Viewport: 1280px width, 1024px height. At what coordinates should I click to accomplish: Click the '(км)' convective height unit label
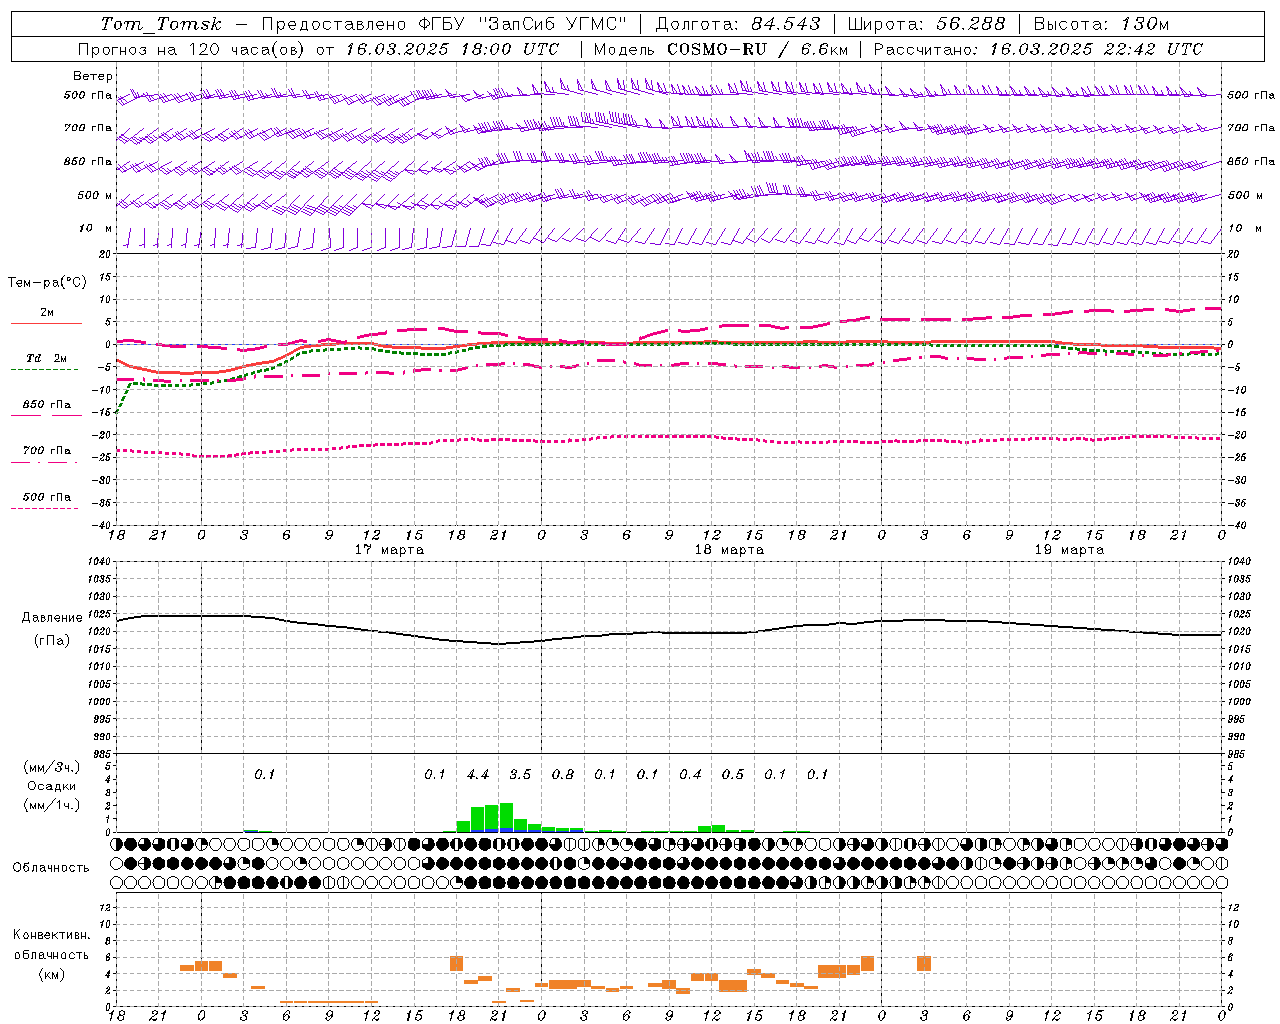(x=52, y=974)
